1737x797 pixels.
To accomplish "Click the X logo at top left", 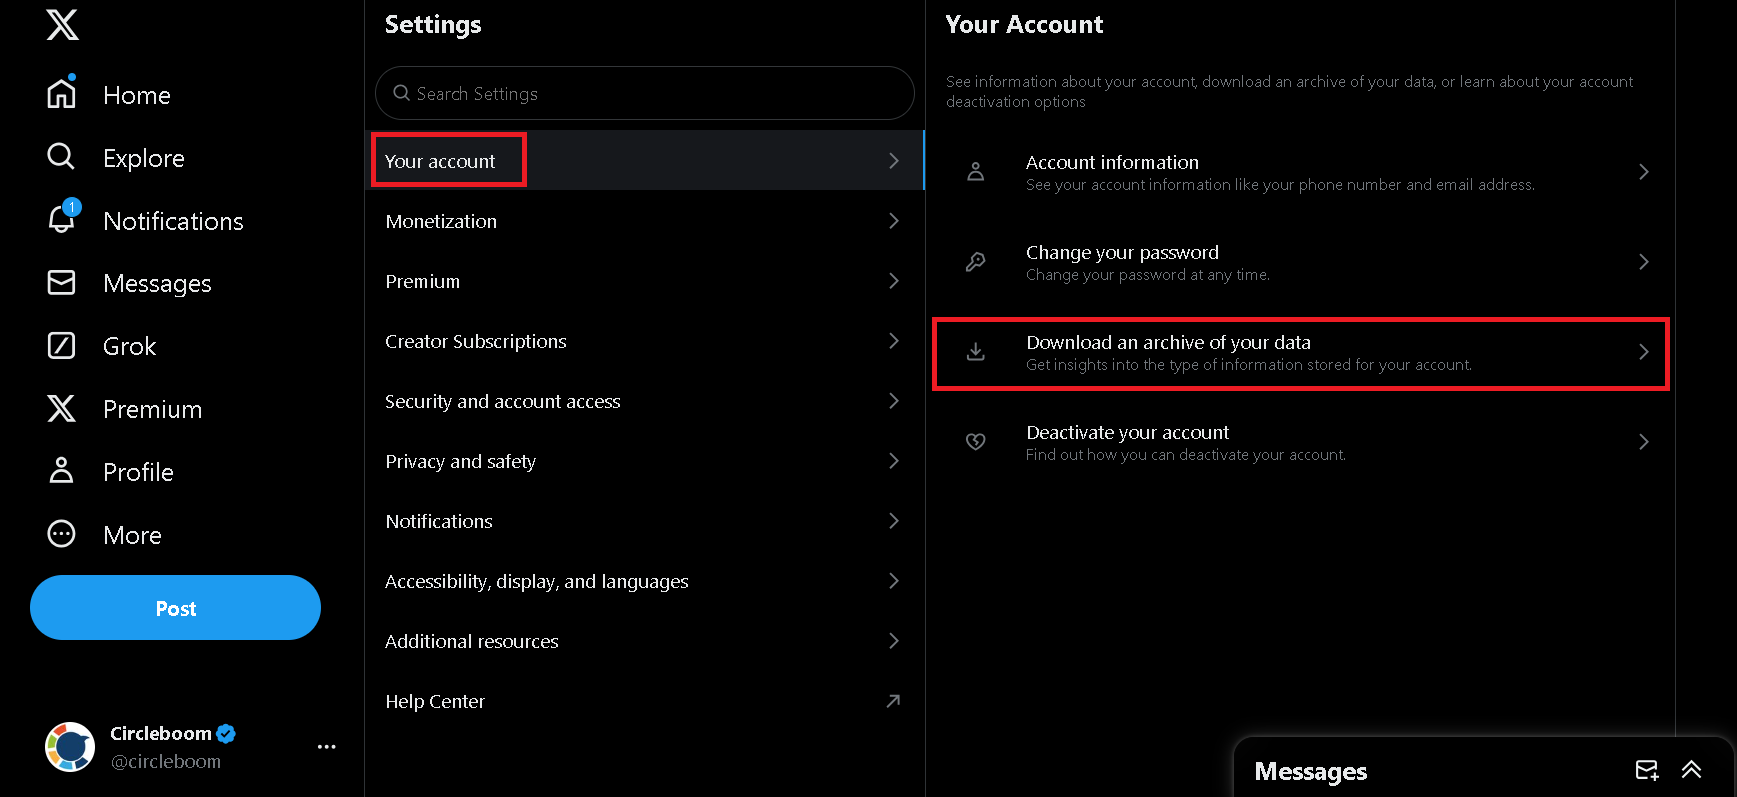I will [62, 25].
